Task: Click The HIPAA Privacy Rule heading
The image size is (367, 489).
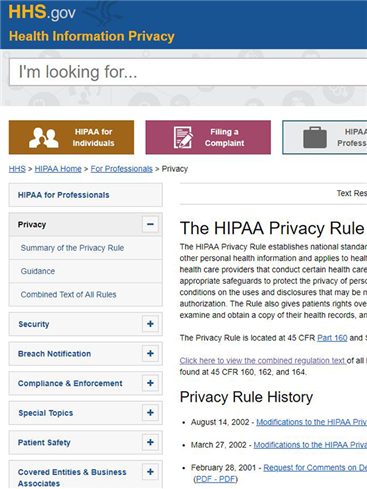Action: click(272, 229)
